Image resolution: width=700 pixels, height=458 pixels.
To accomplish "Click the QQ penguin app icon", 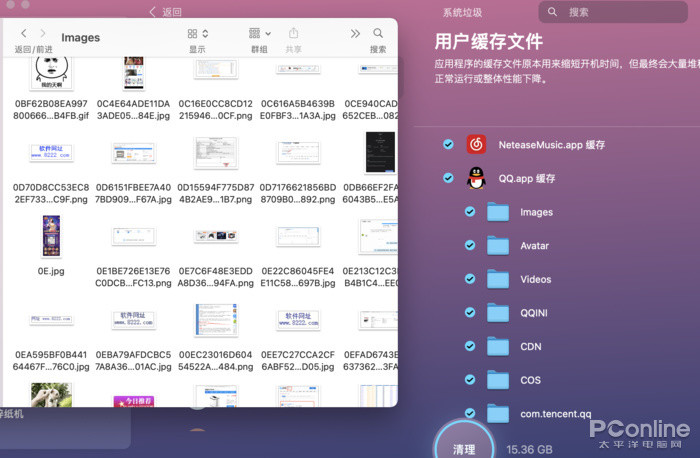I will 476,178.
